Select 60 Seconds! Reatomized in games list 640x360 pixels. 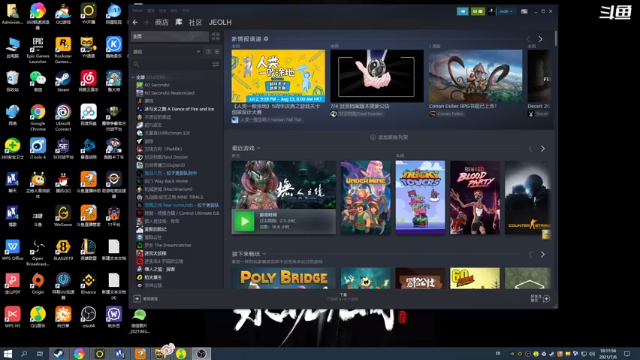[x=169, y=93]
